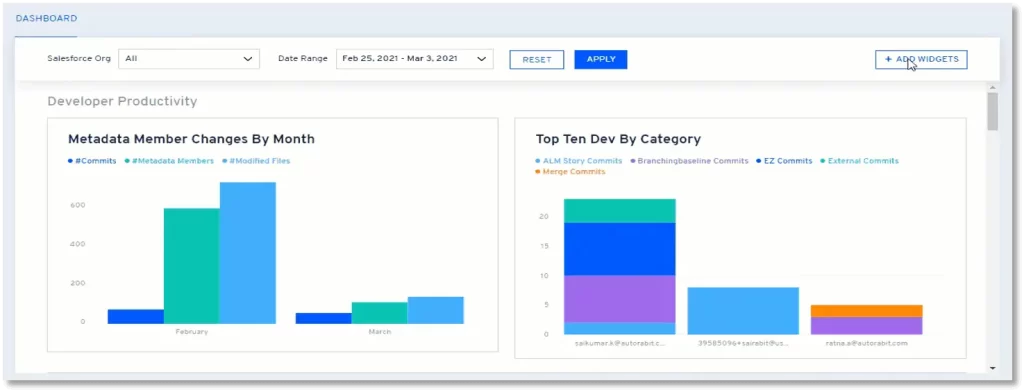Toggle Branchingbaseline Commits legend entry
Viewport: 1024px width, 392px height.
click(689, 161)
